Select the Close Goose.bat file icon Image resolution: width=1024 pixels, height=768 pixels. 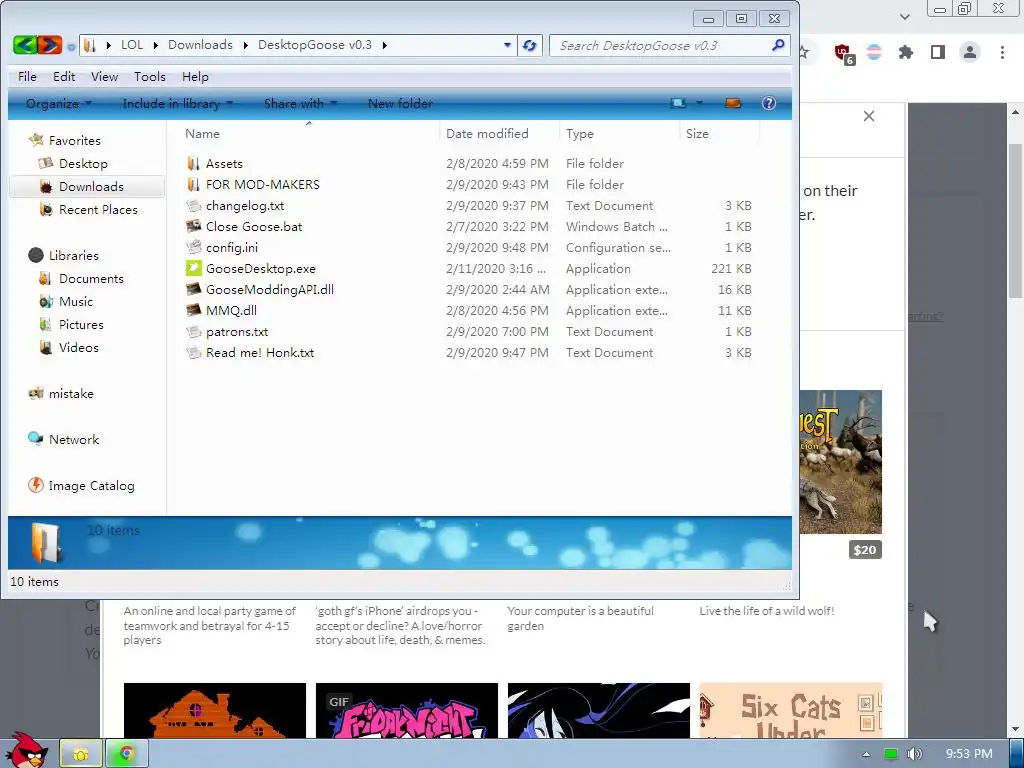pos(193,227)
